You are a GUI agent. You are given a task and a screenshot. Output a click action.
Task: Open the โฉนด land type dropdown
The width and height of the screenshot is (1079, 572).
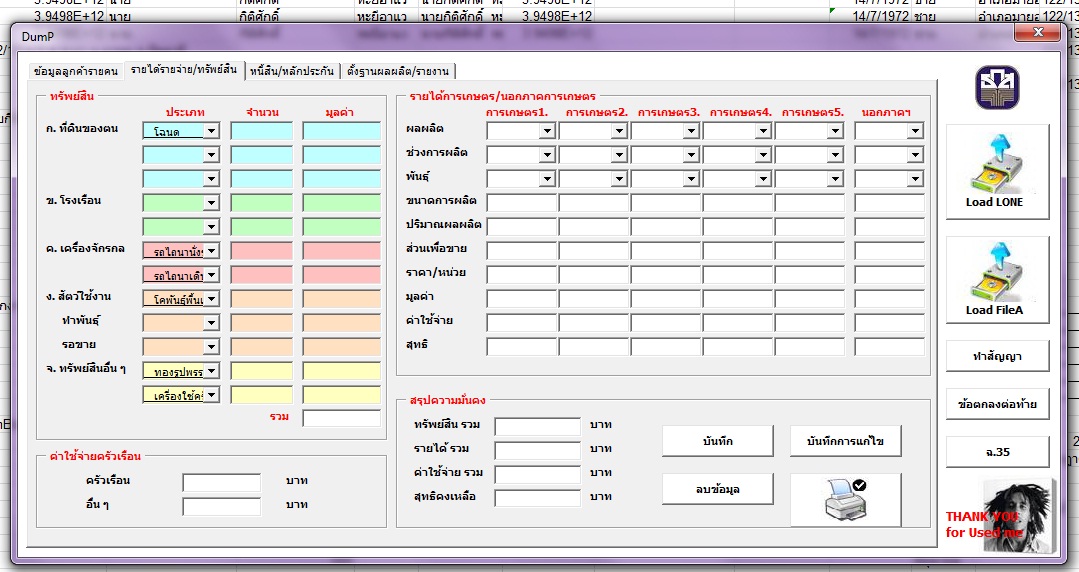211,131
